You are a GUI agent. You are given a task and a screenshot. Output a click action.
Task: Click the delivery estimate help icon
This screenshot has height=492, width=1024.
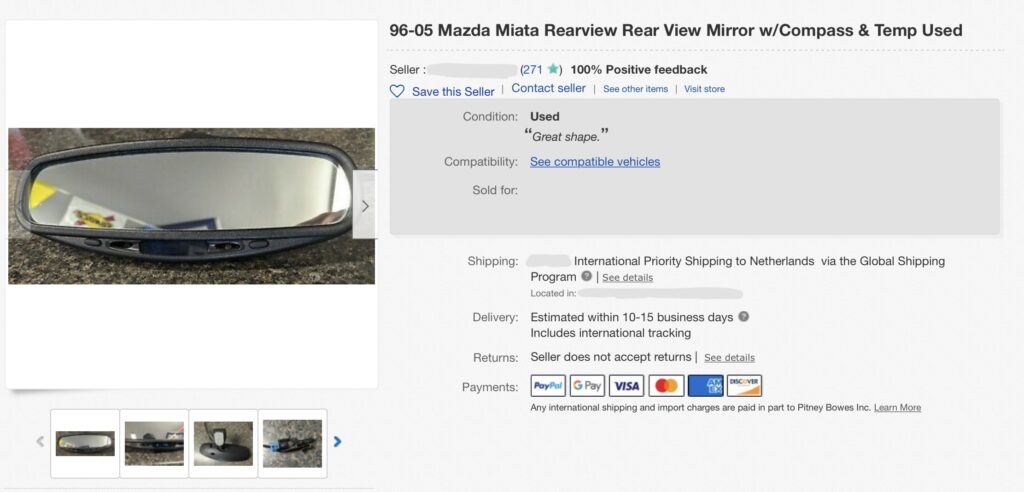click(743, 317)
